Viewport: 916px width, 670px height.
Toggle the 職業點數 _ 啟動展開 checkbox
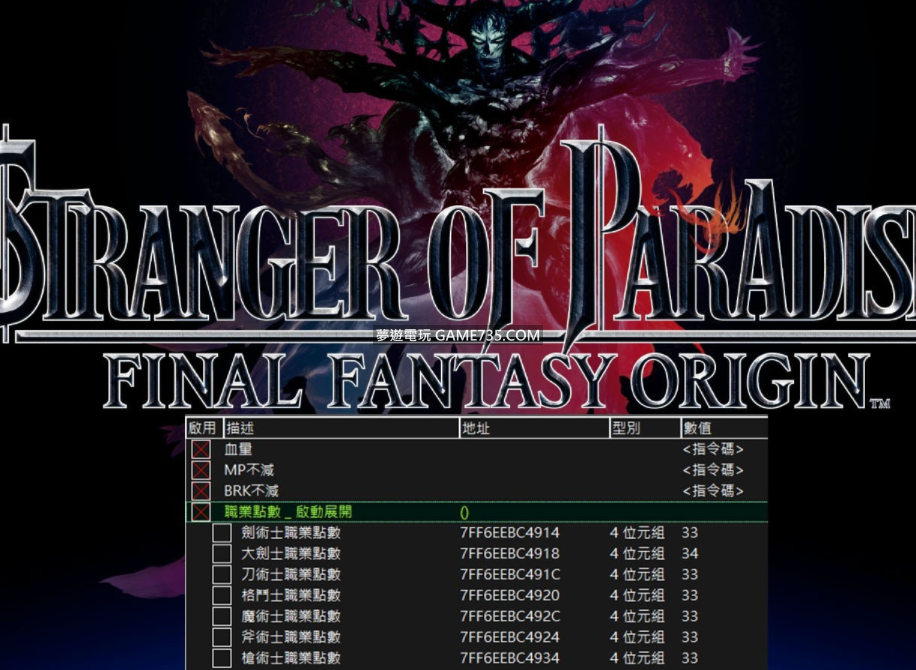tap(200, 512)
